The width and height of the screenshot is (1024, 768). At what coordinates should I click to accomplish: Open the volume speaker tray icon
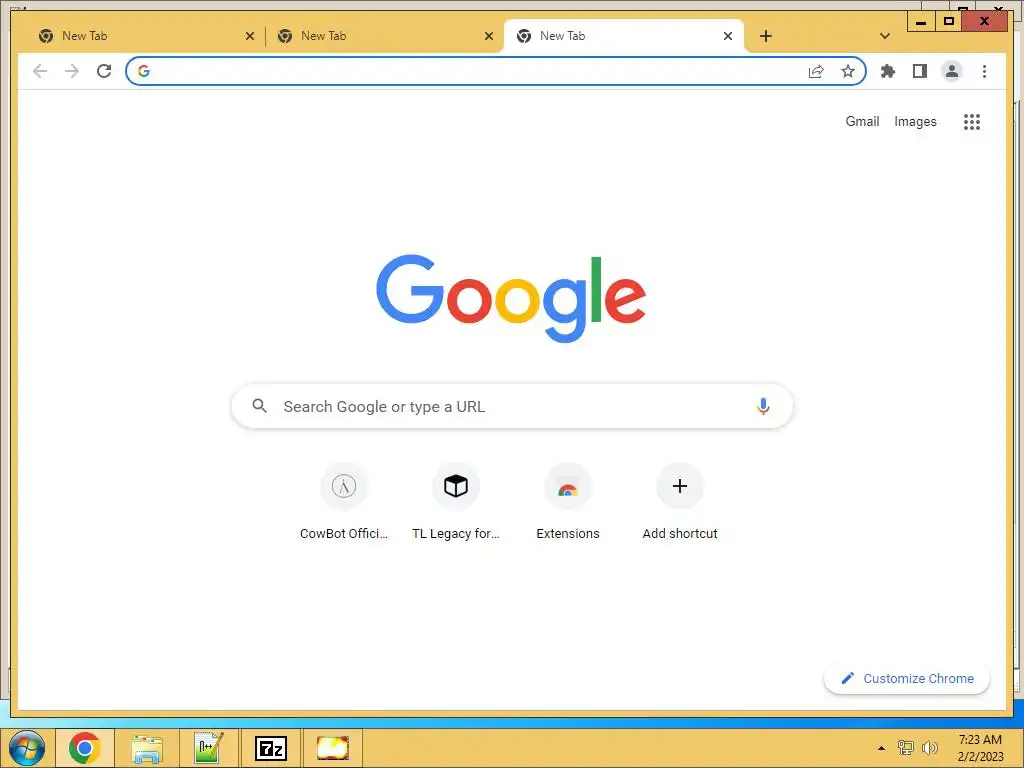point(929,748)
